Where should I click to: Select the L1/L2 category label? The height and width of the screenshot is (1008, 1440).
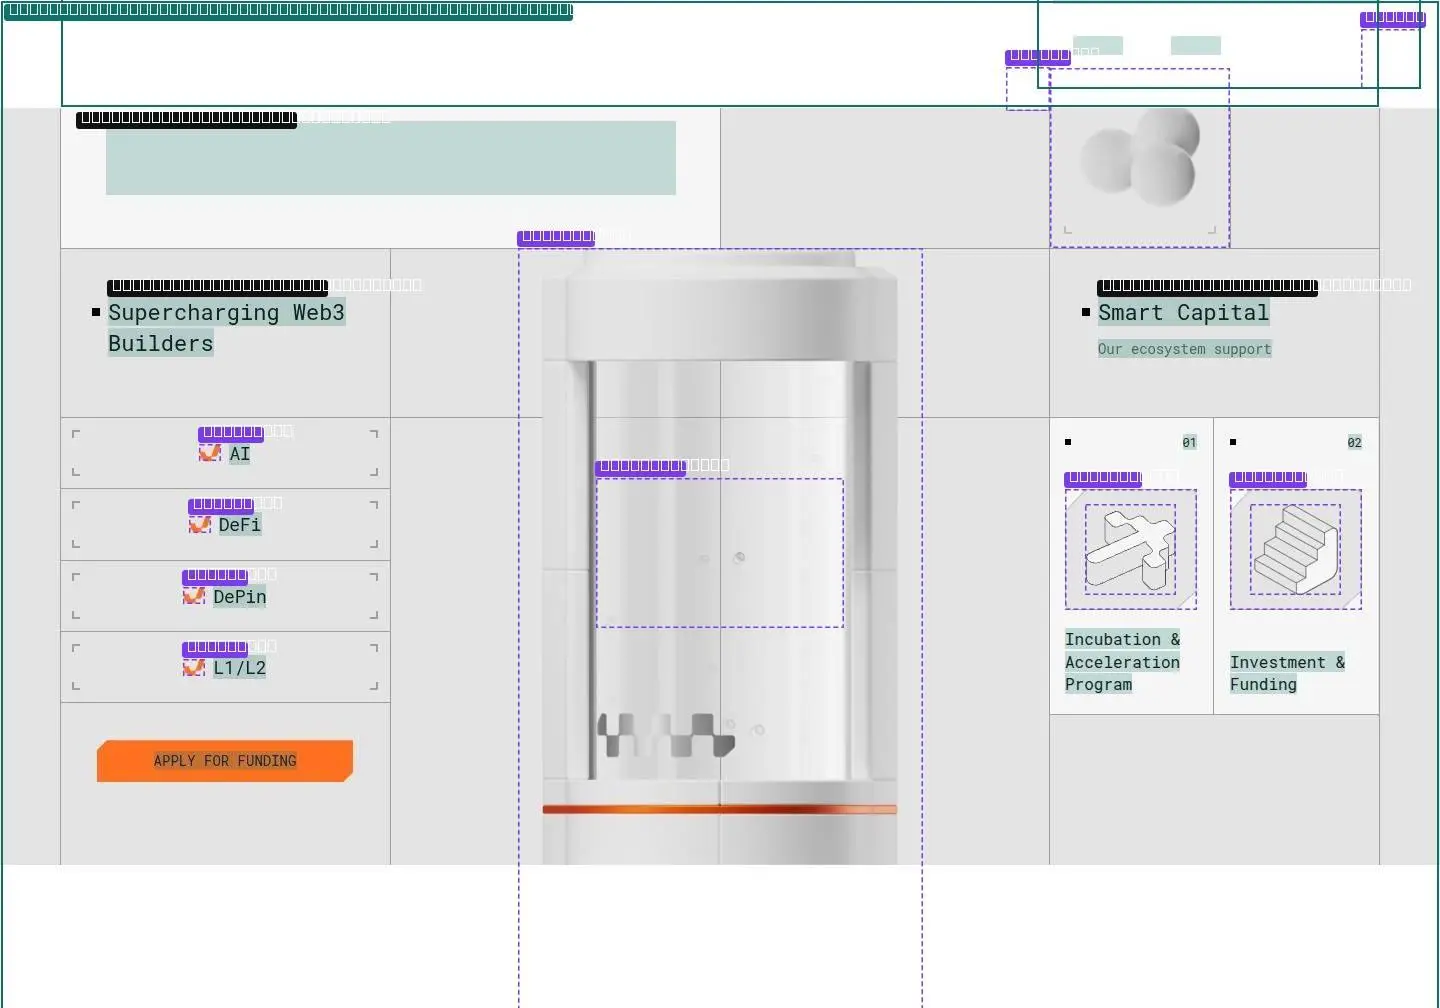tap(240, 668)
